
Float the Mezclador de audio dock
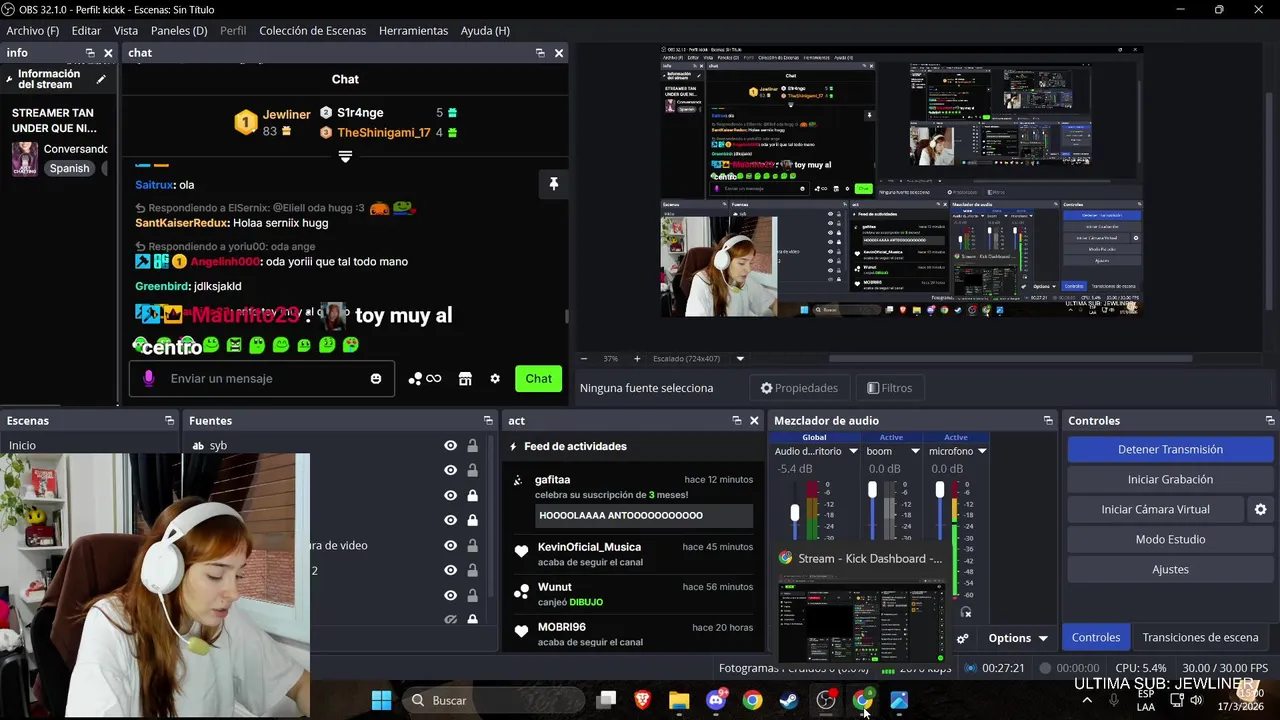(1048, 421)
